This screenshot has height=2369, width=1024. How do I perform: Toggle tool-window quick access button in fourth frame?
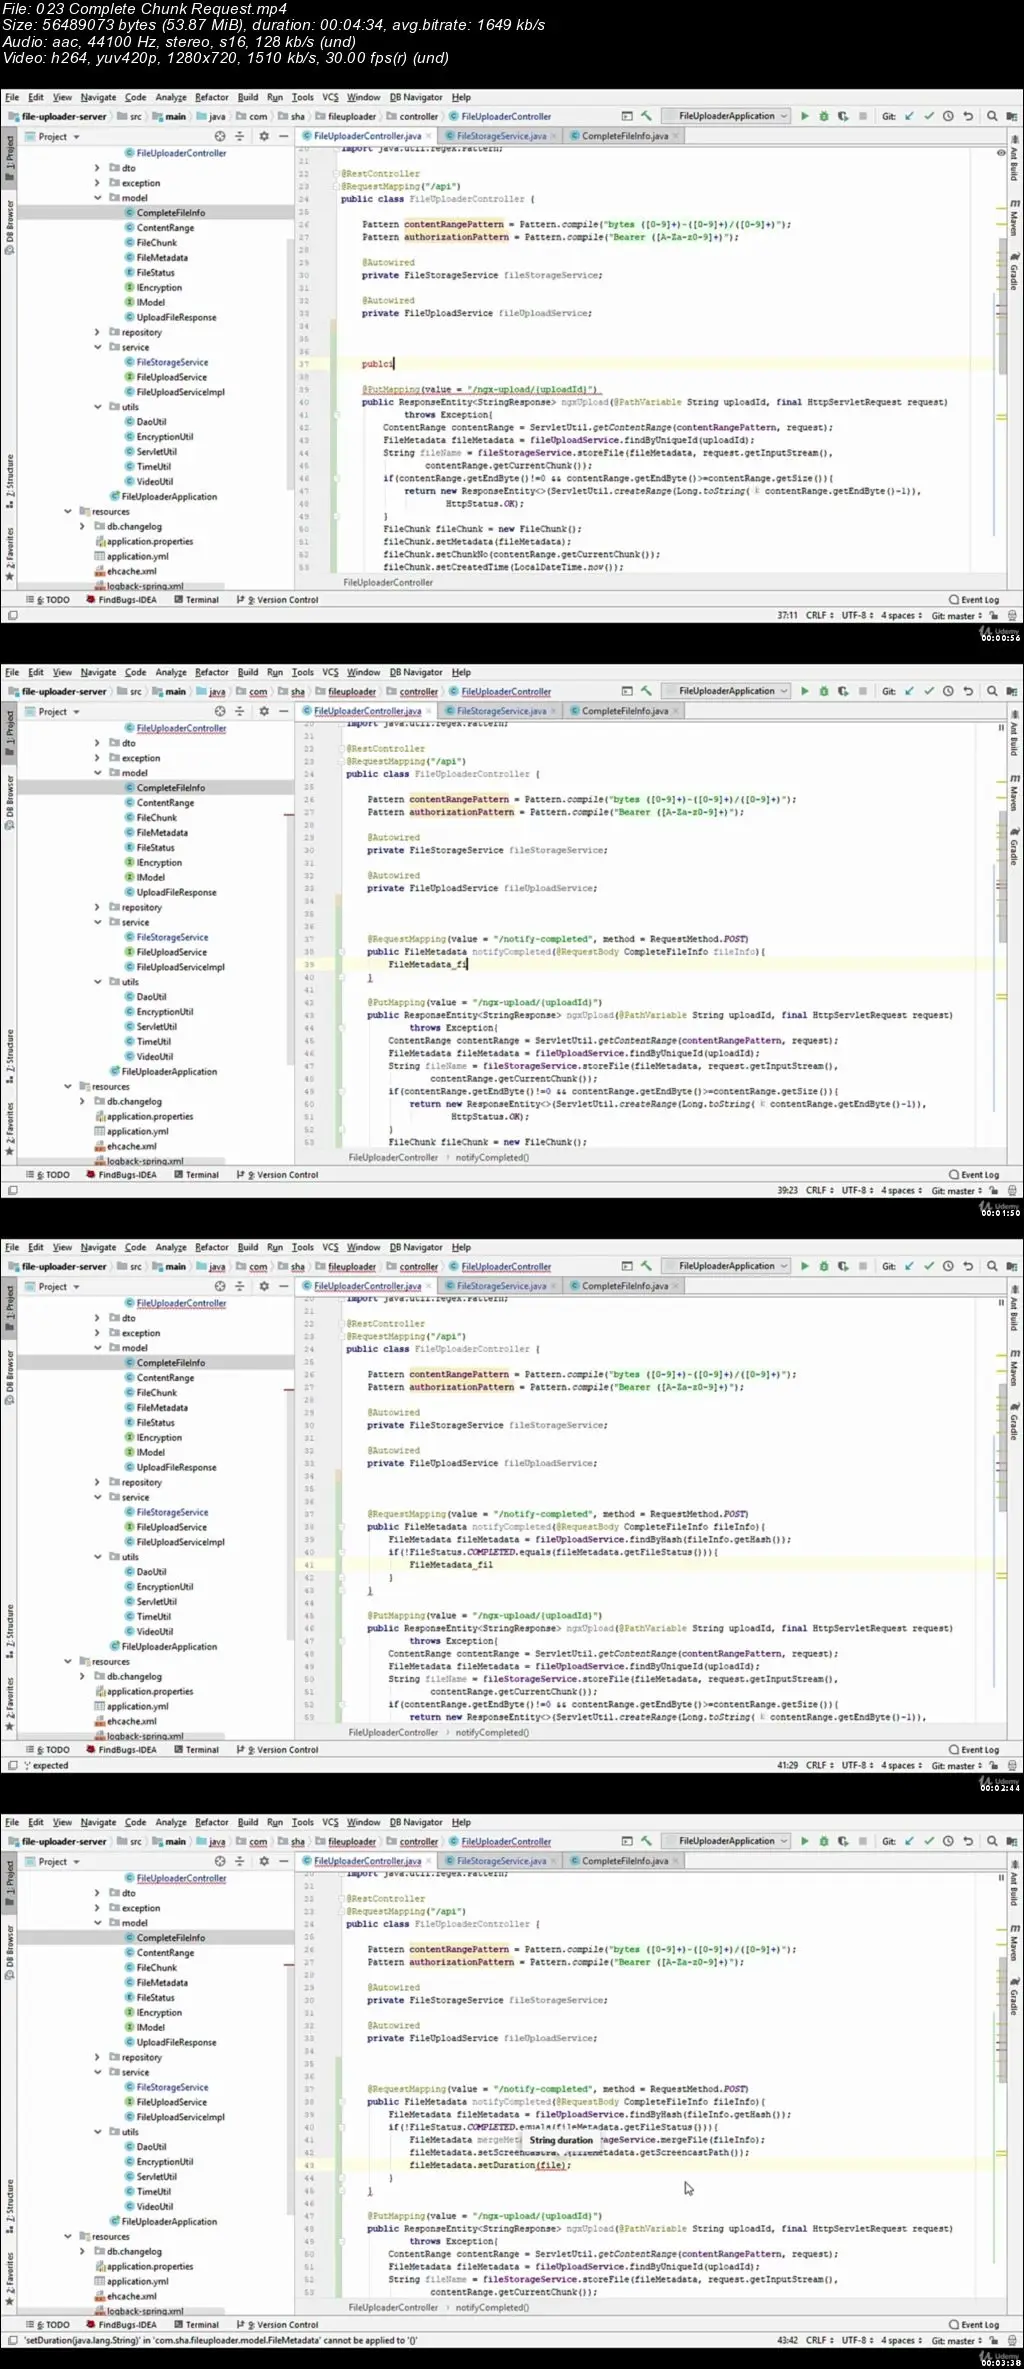click(x=12, y=2340)
